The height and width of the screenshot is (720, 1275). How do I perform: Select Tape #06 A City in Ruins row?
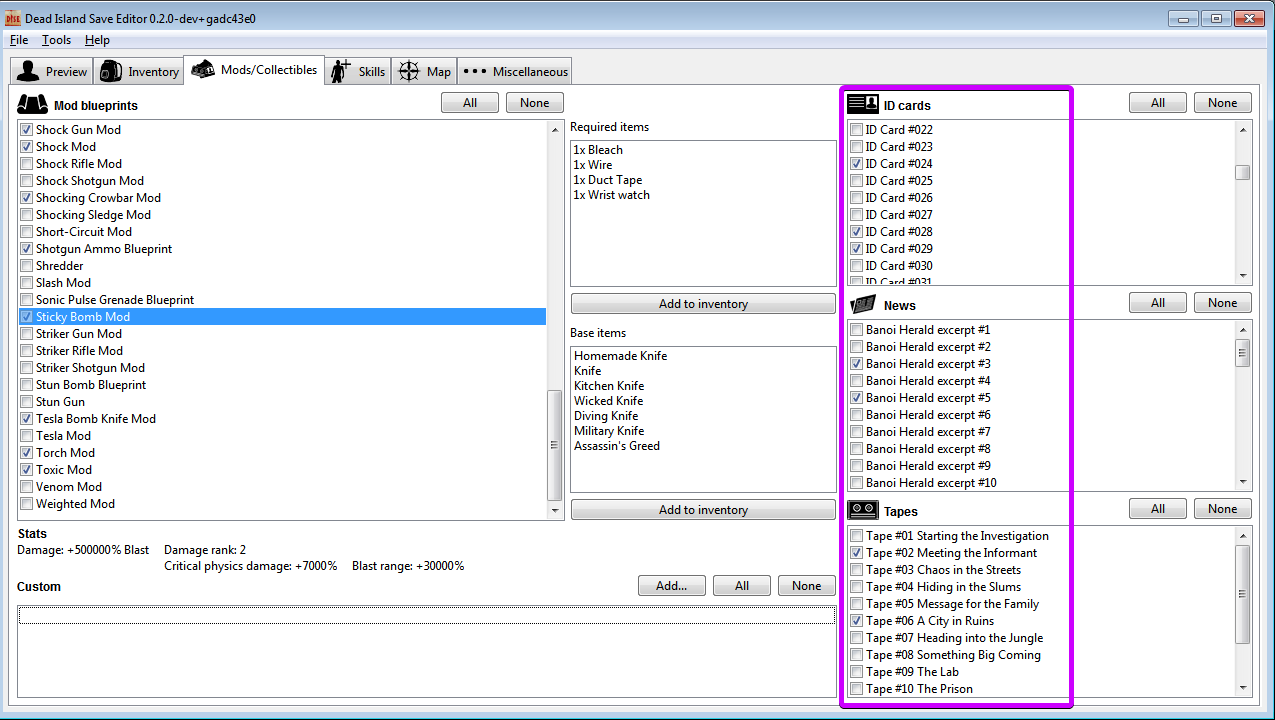click(1041, 621)
